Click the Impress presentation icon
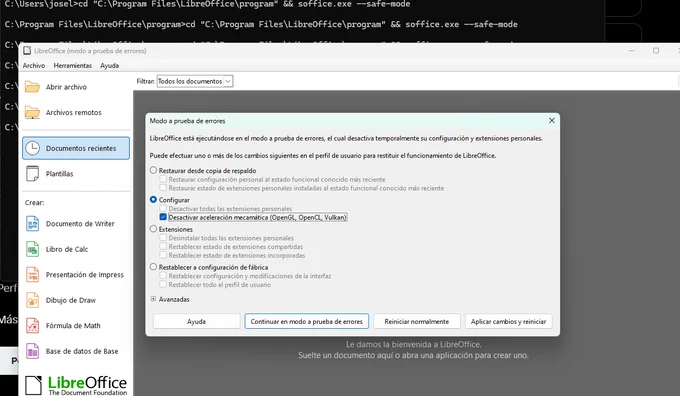 (32, 275)
